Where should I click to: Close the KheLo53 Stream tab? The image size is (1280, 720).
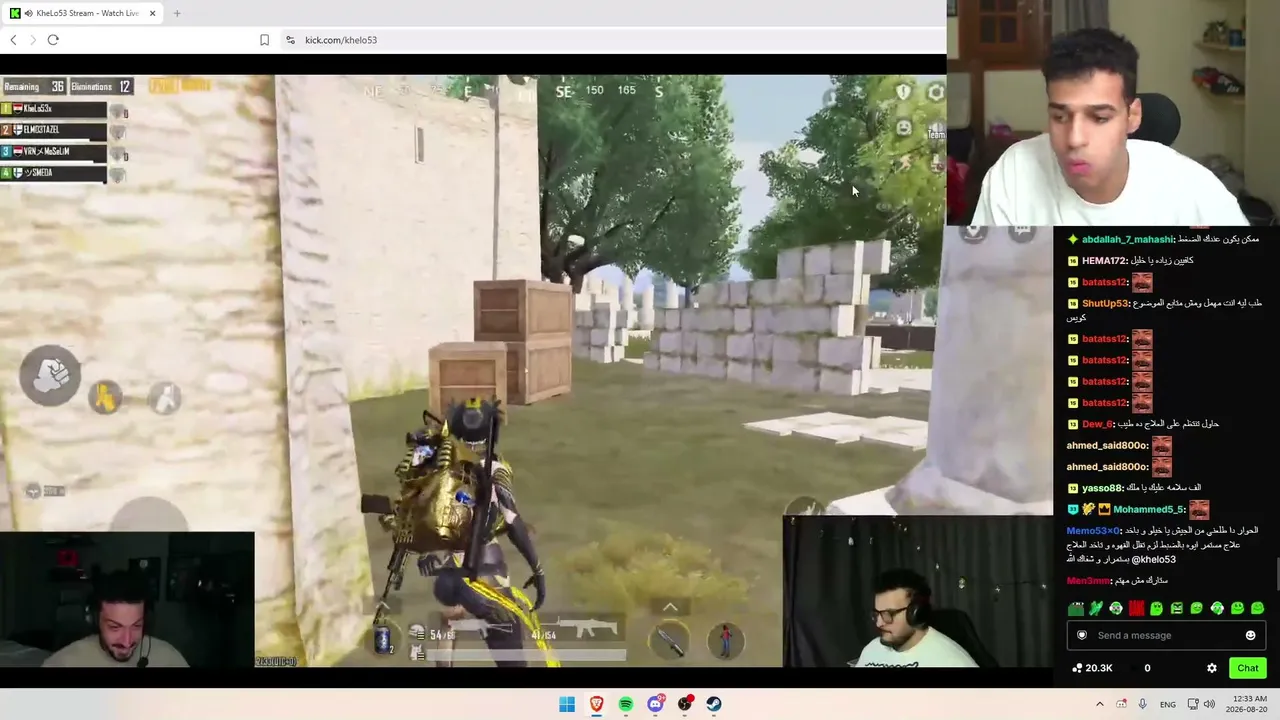[153, 13]
